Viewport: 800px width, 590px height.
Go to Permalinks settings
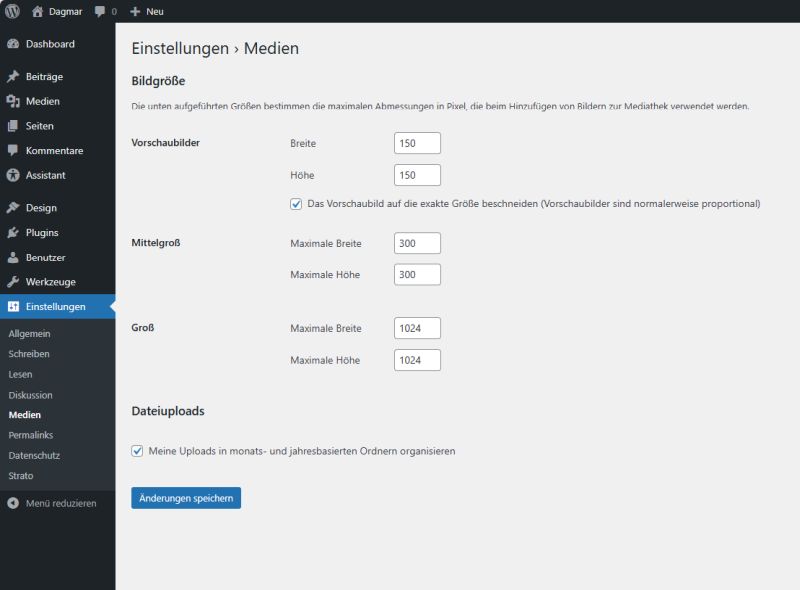coord(31,435)
